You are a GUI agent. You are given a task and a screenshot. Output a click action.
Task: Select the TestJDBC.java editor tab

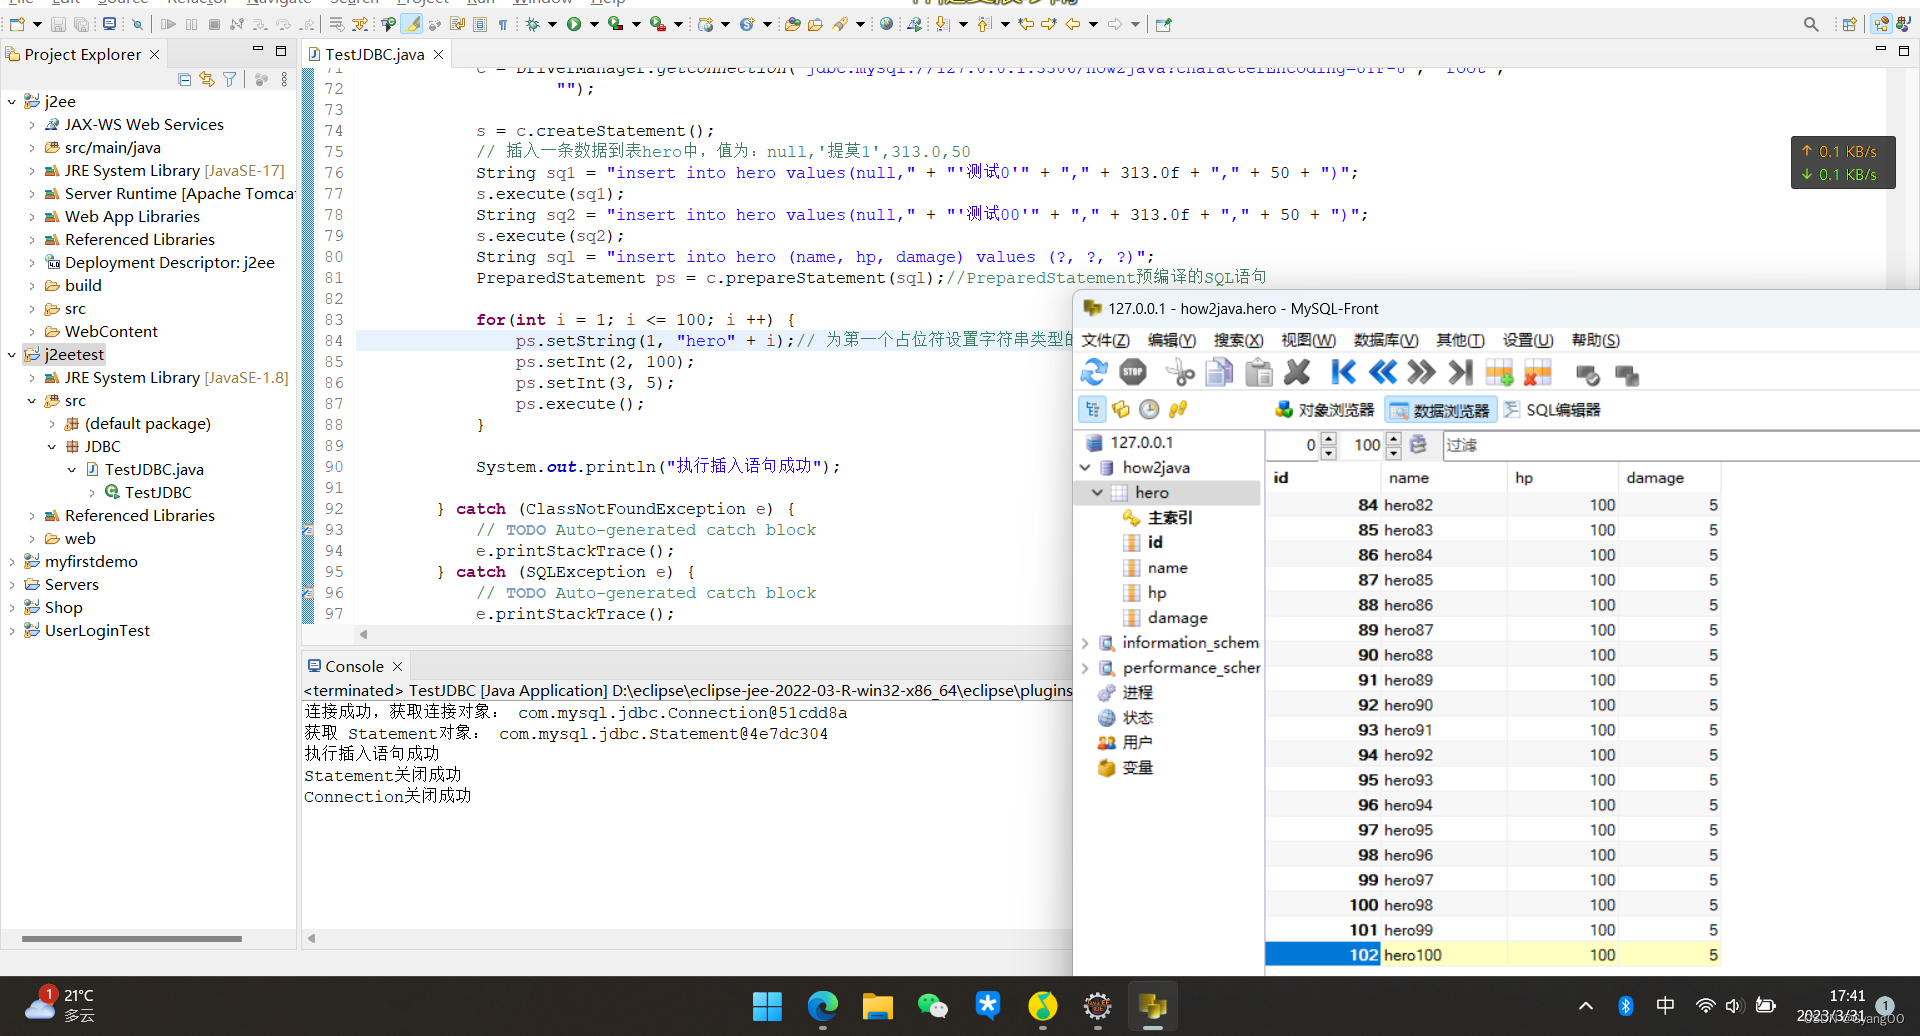(x=374, y=54)
